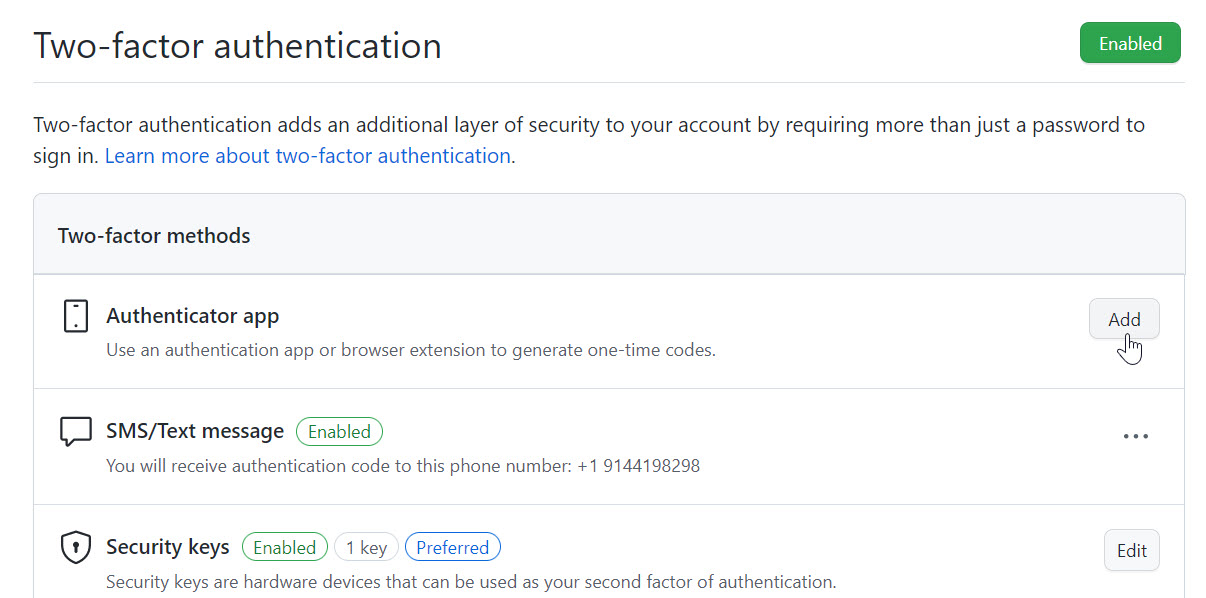
Task: Click the Authenticator app phone icon
Action: pos(75,315)
